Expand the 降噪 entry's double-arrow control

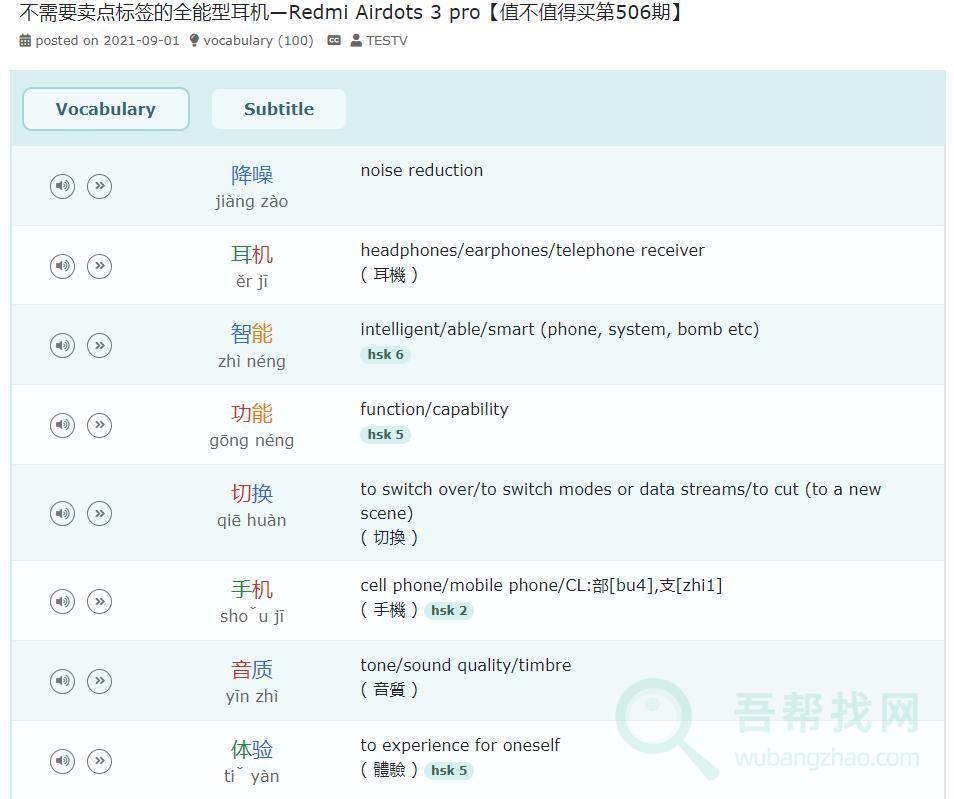tap(99, 186)
